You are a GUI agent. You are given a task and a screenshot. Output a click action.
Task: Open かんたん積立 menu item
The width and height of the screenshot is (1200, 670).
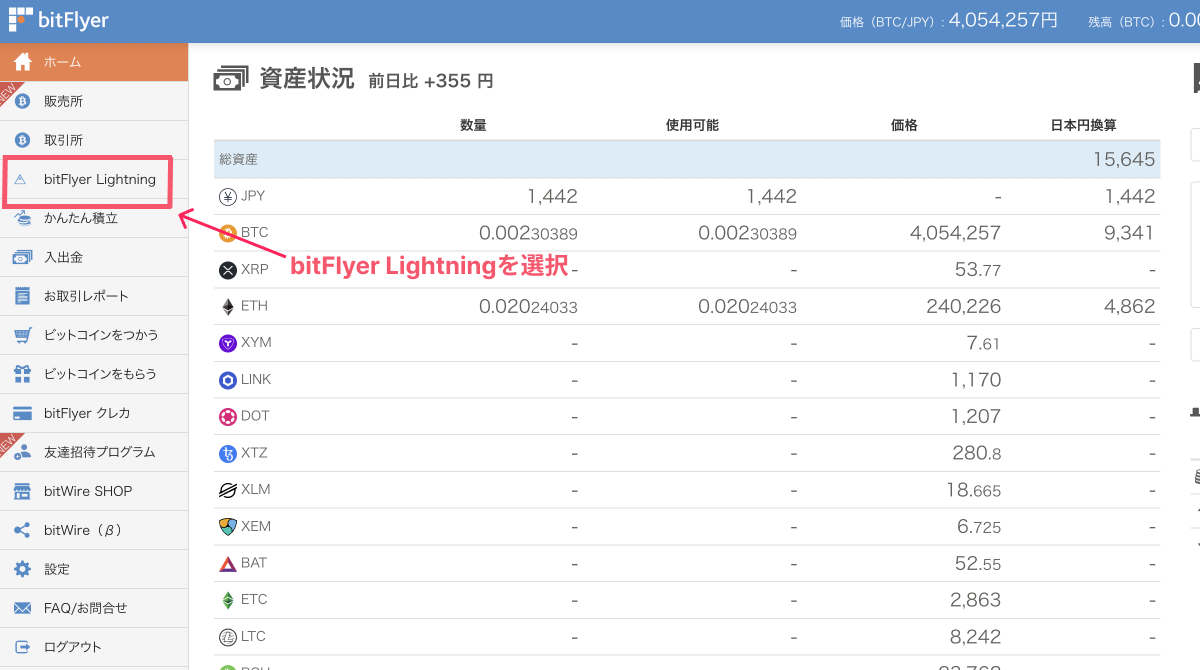click(94, 218)
